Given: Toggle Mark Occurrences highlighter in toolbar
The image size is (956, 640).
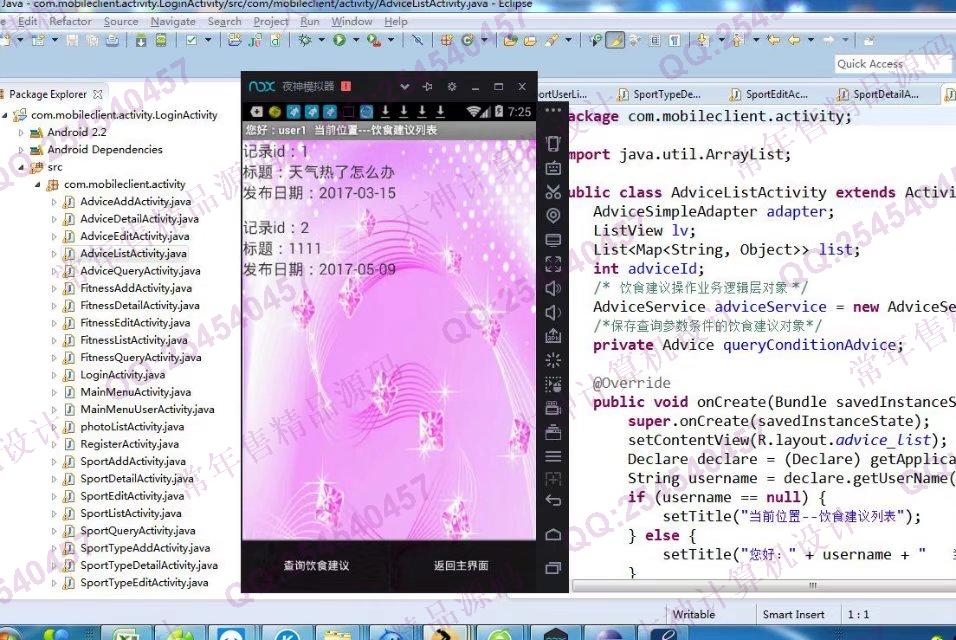Looking at the screenshot, I should click(615, 40).
